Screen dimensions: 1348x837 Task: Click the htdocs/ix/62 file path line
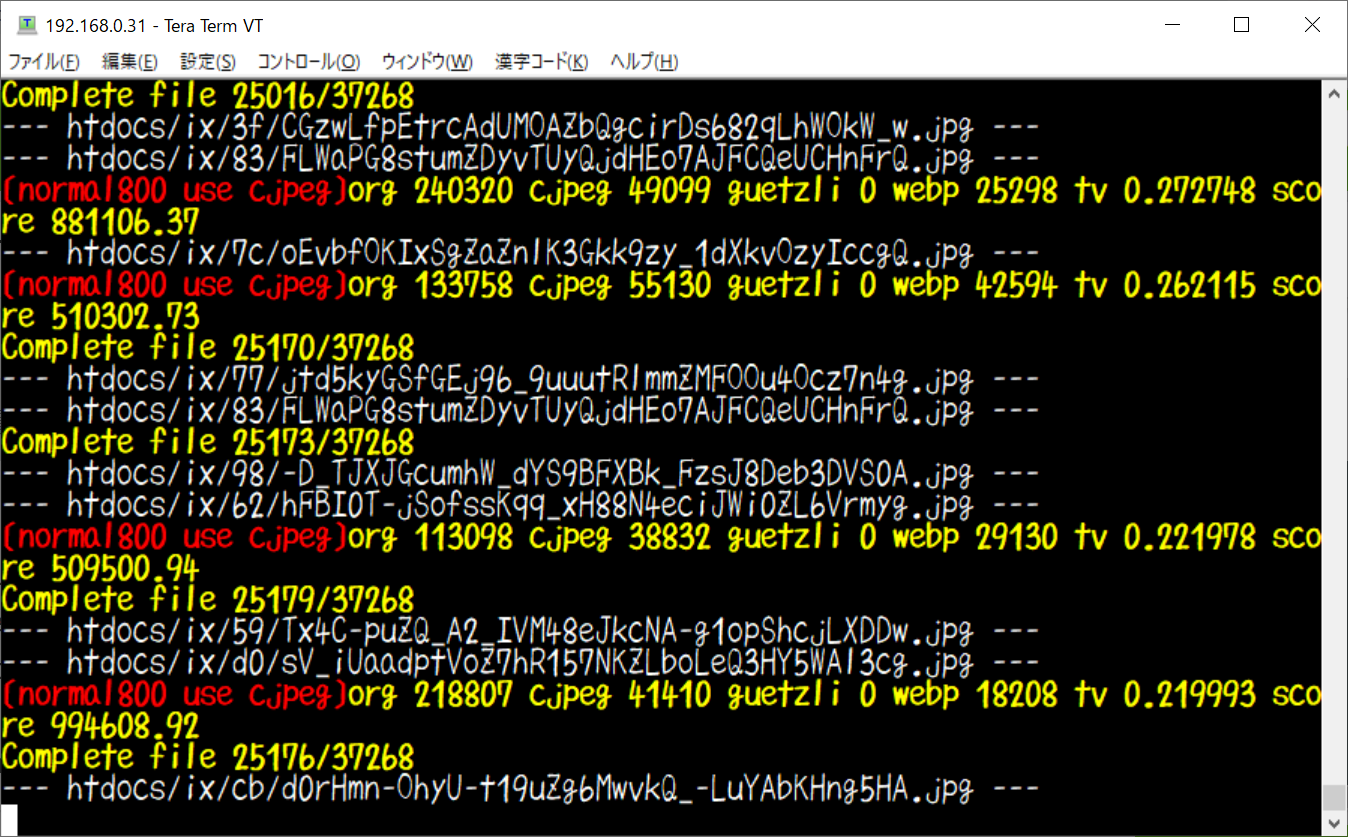point(520,505)
